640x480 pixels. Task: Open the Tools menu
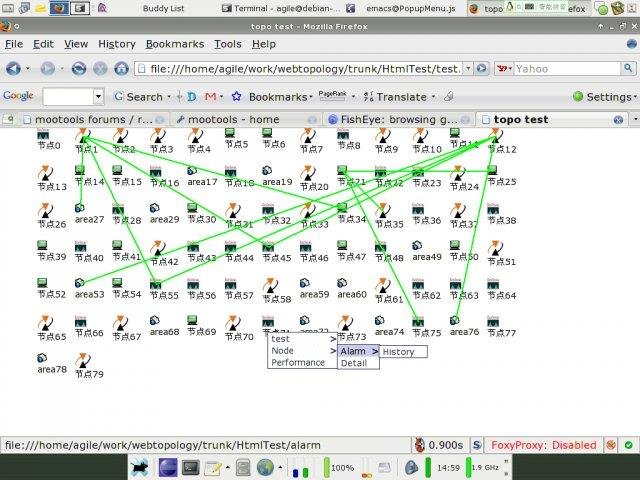coord(228,44)
